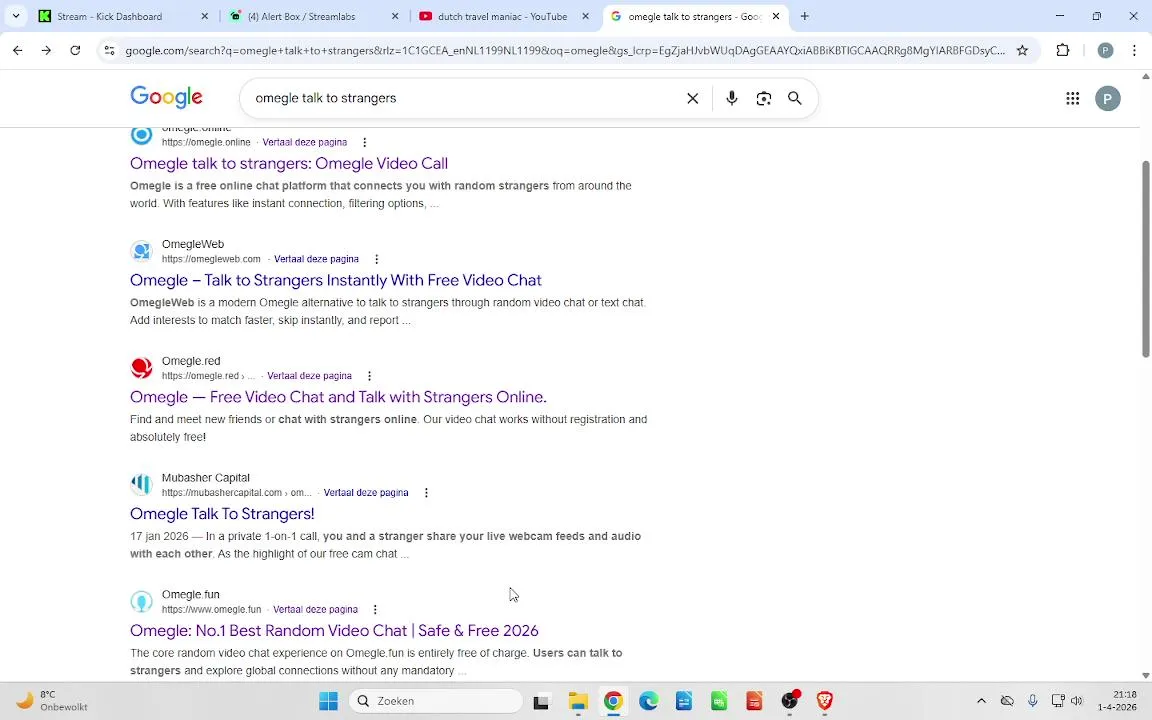Open more options for Omegle.red result

[370, 376]
